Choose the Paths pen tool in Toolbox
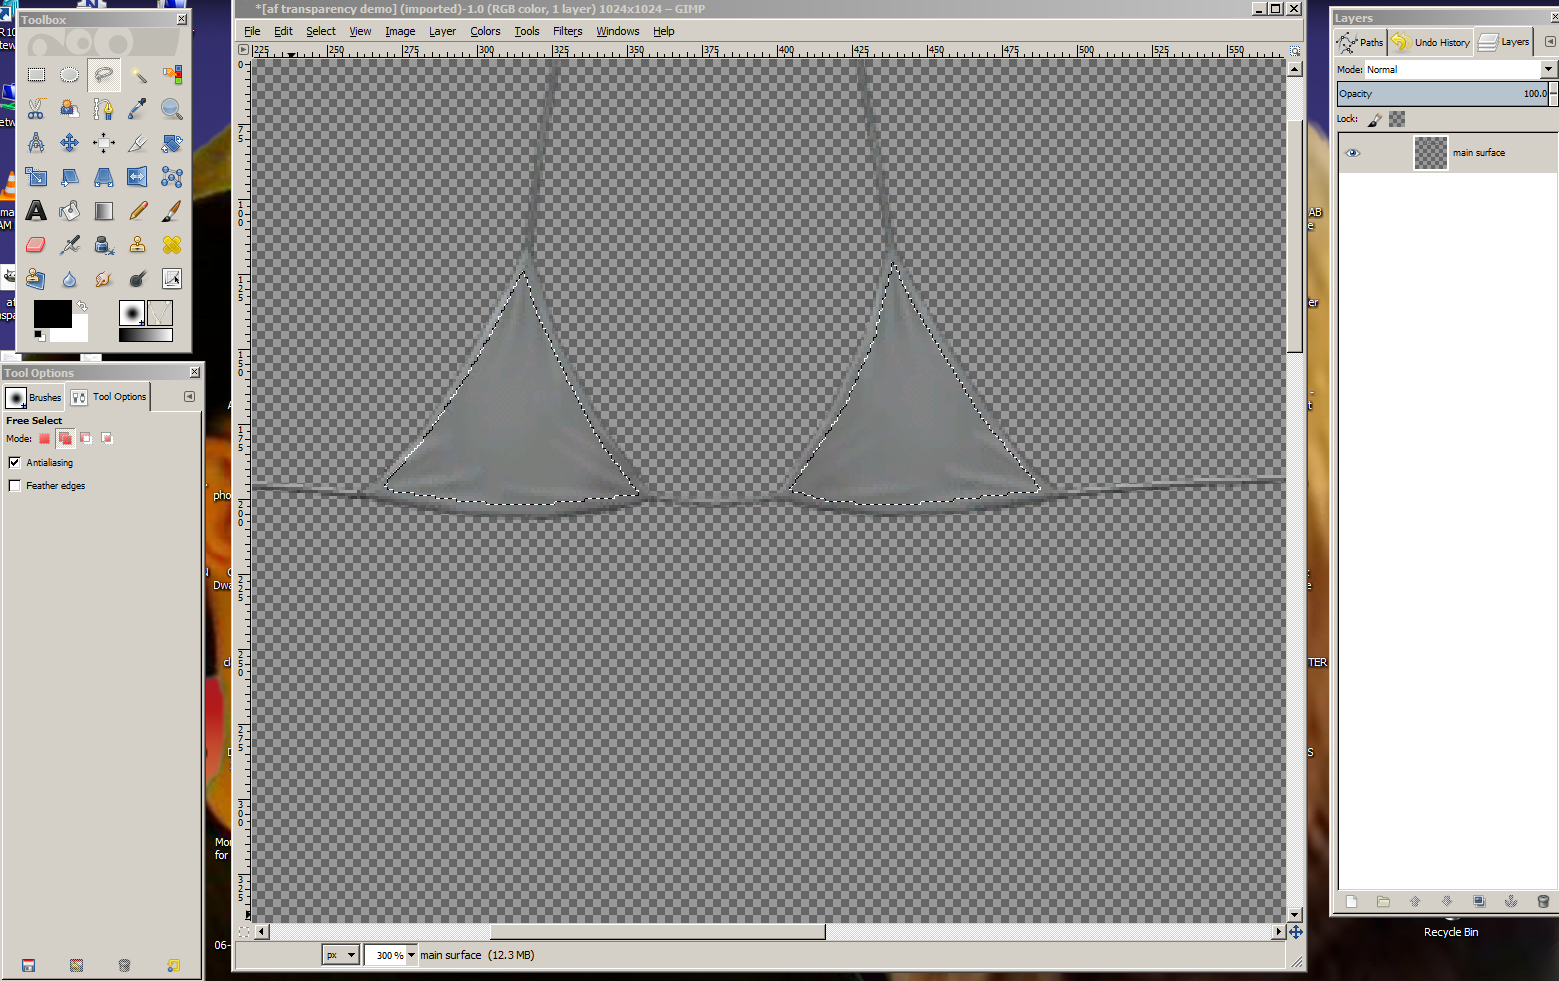Viewport: 1559px width, 981px height. (x=104, y=109)
